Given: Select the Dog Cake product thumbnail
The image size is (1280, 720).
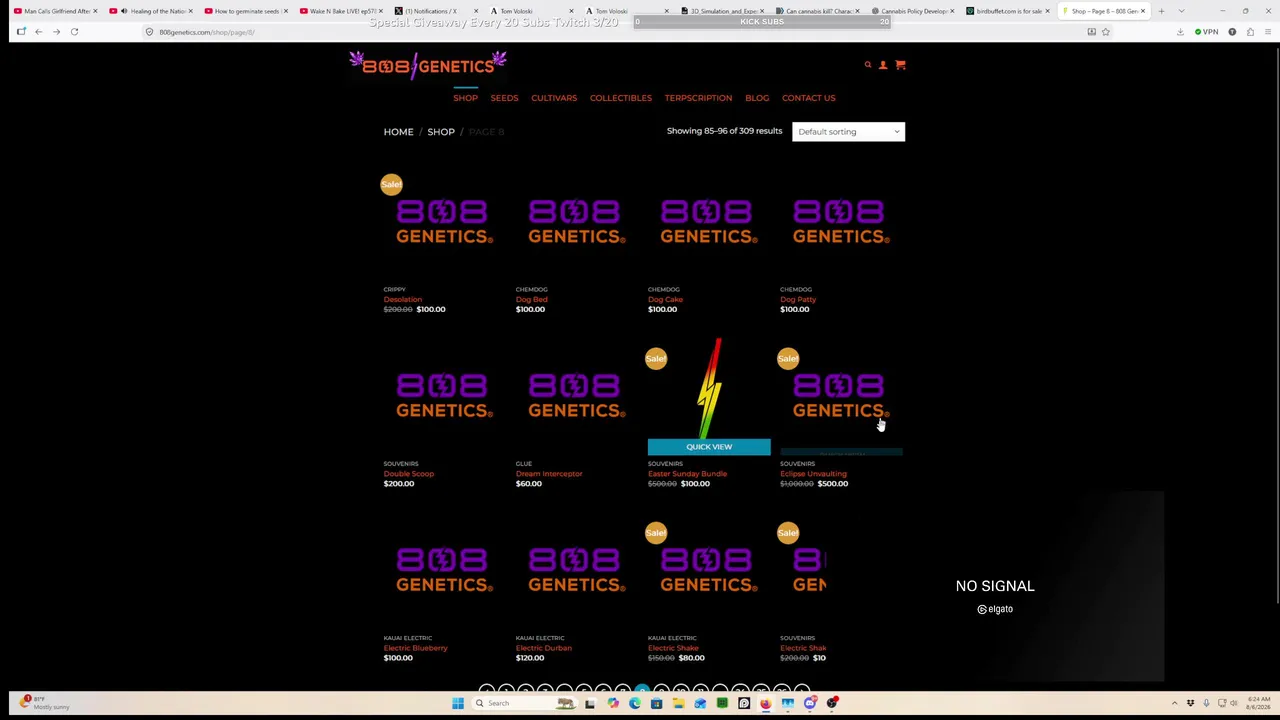Looking at the screenshot, I should tap(709, 222).
